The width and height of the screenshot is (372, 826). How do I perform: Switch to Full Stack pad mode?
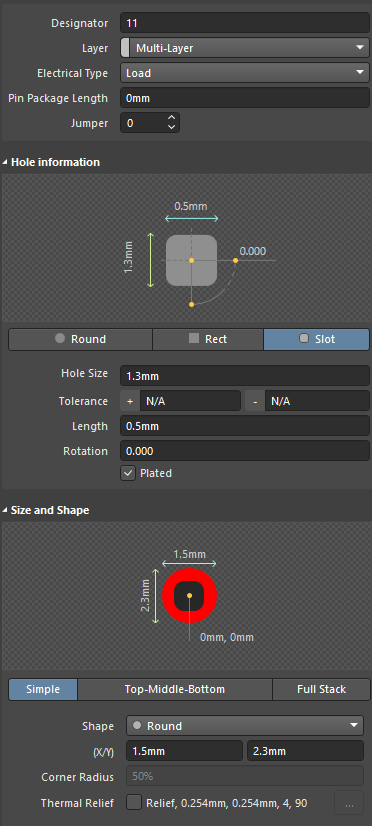[321, 690]
